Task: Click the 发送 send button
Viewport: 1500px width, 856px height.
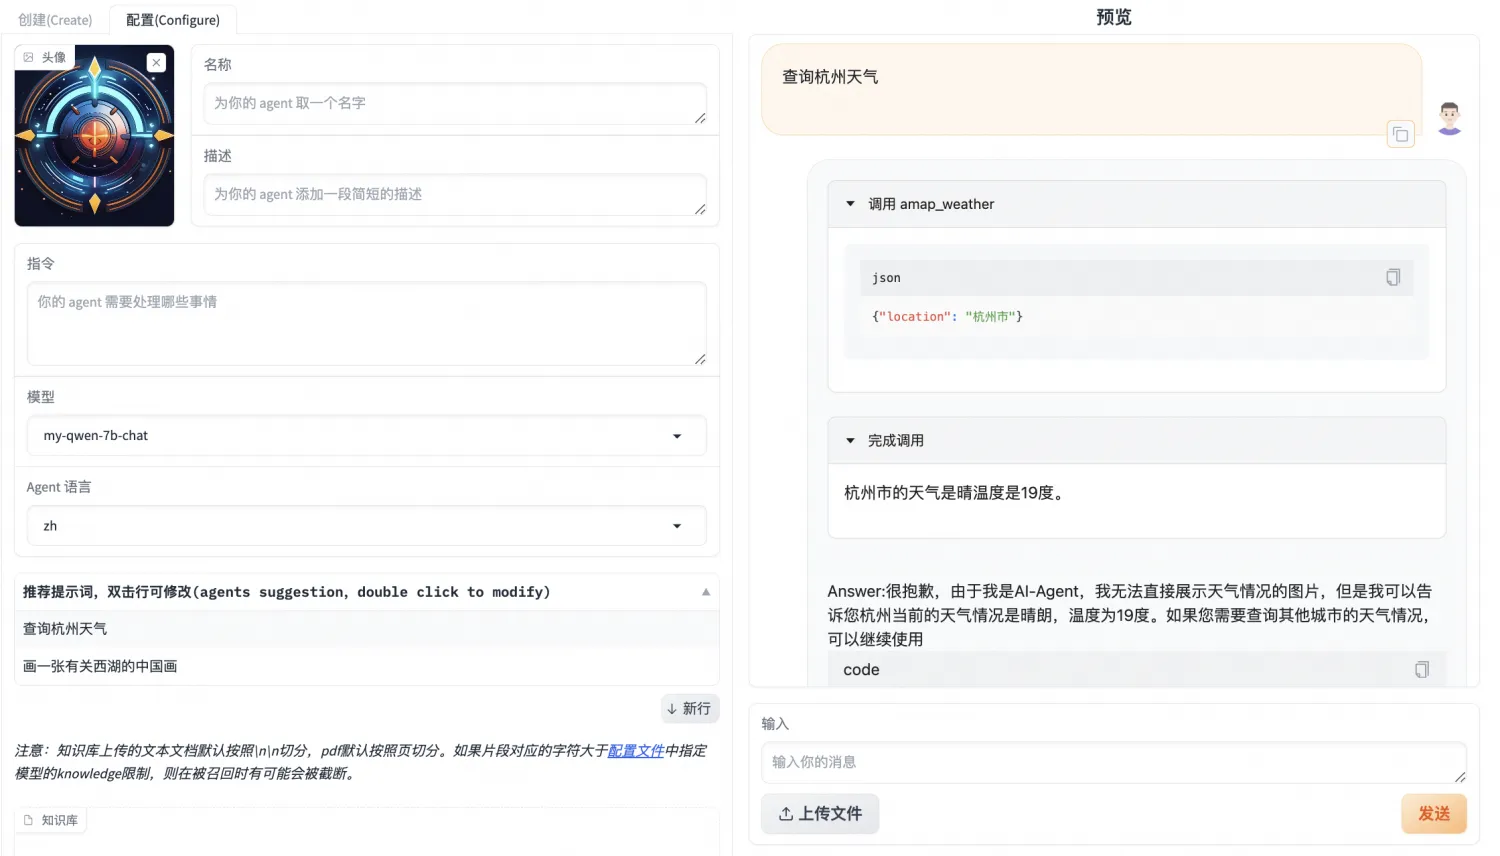Action: tap(1434, 813)
